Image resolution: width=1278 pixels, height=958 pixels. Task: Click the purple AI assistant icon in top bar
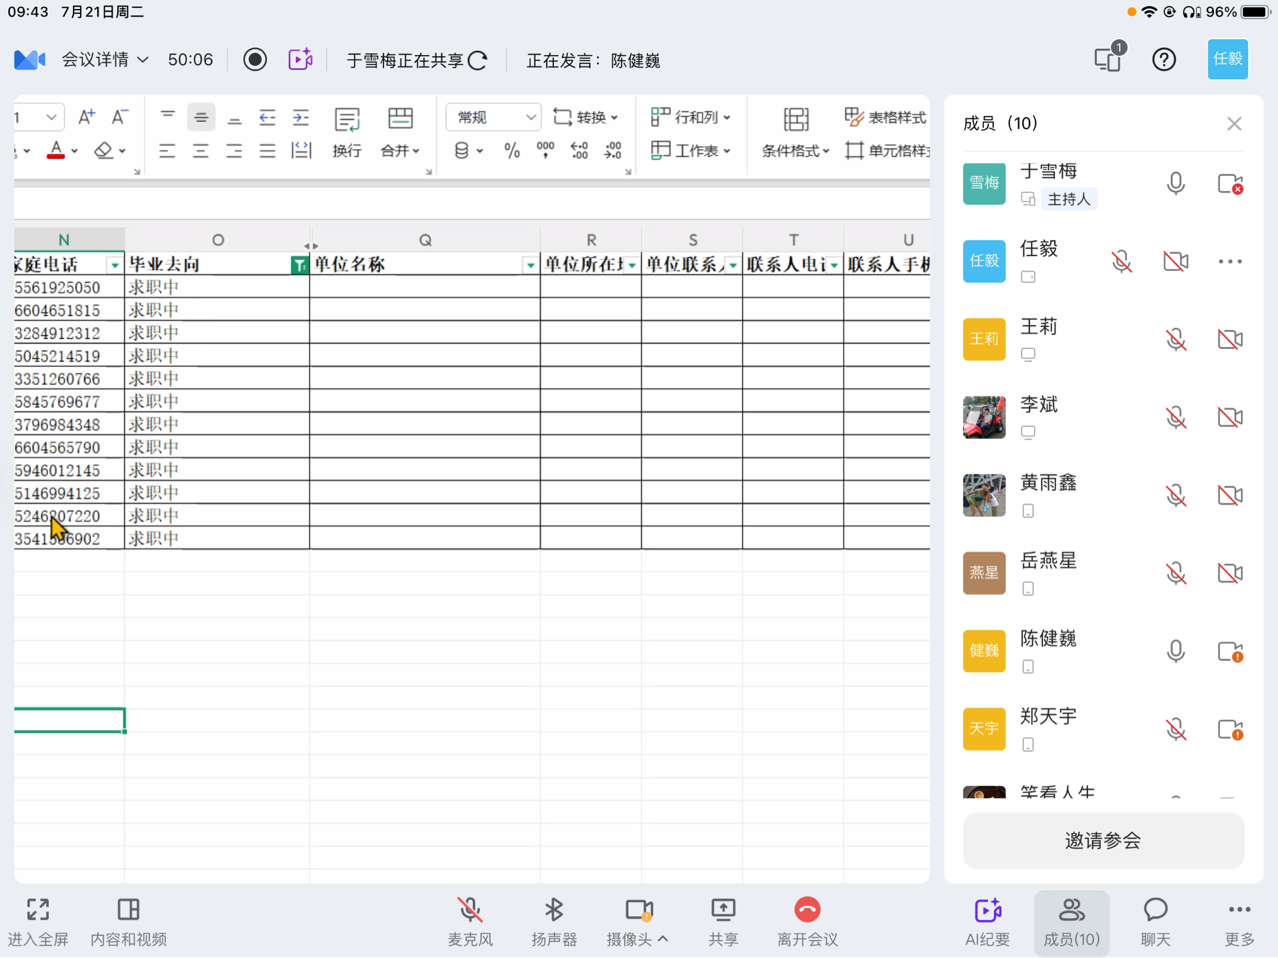coord(300,60)
